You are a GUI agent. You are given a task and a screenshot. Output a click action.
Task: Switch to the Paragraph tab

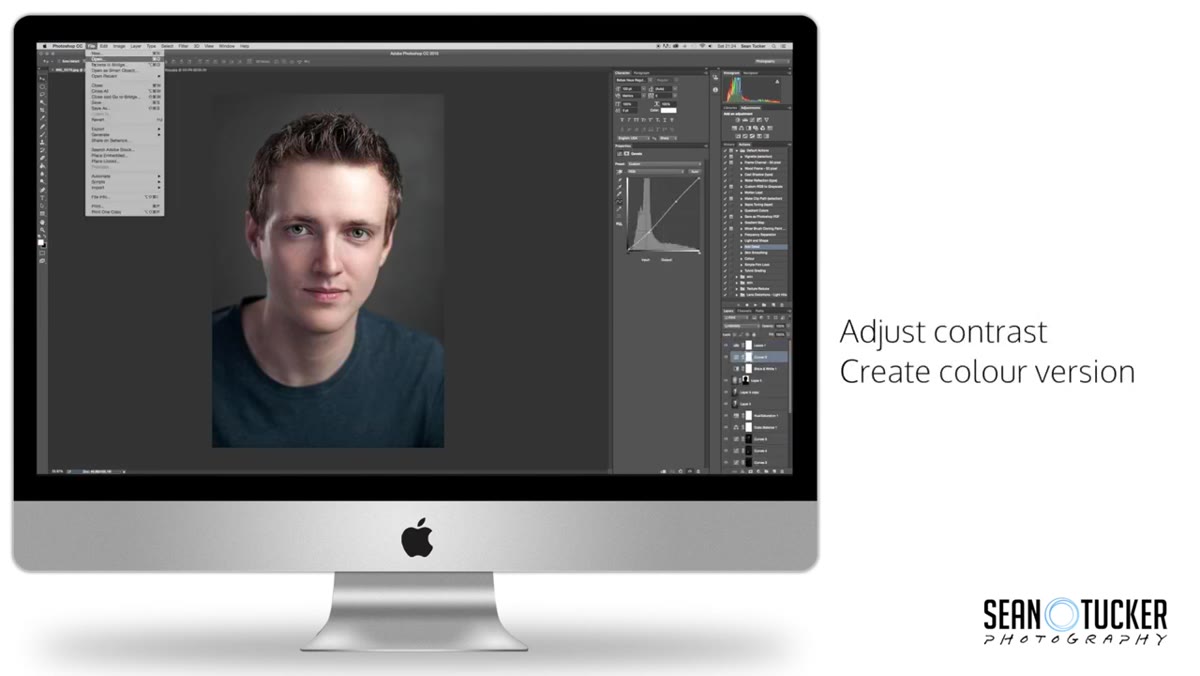coord(641,73)
